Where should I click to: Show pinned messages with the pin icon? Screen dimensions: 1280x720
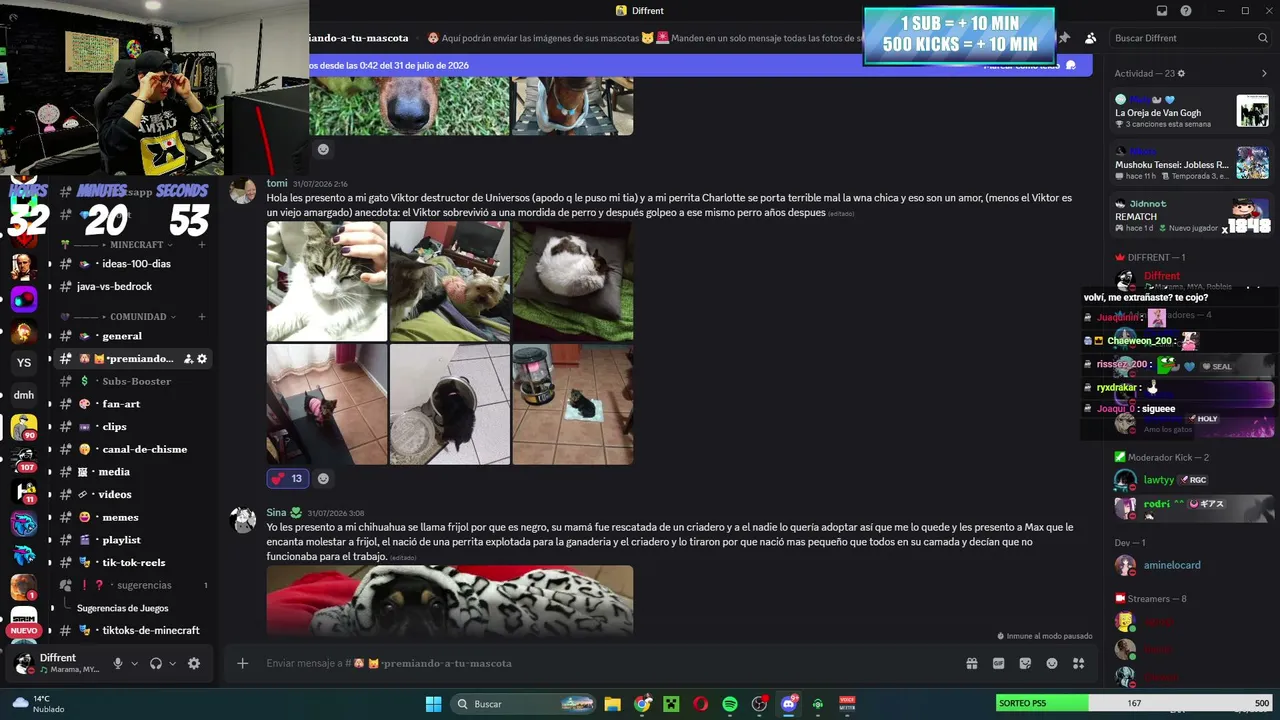1064,38
